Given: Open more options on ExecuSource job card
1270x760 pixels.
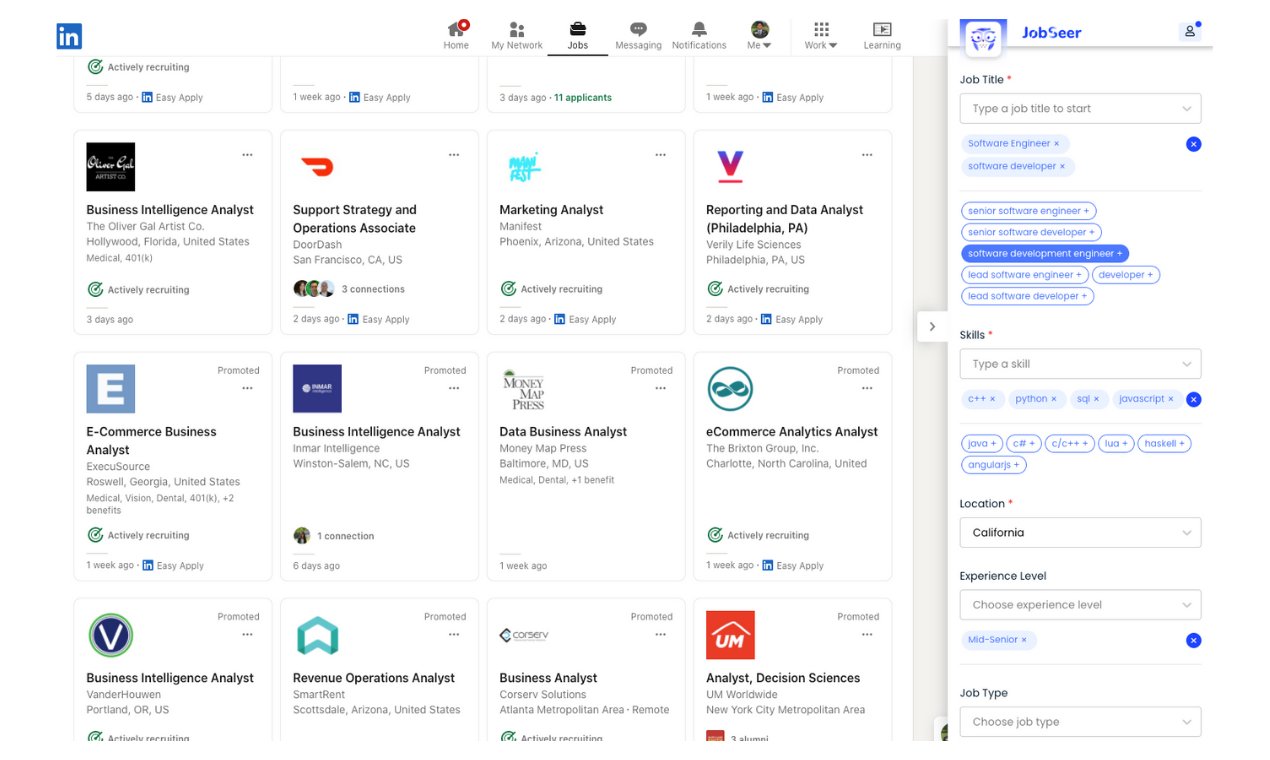Looking at the screenshot, I should pyautogui.click(x=247, y=388).
